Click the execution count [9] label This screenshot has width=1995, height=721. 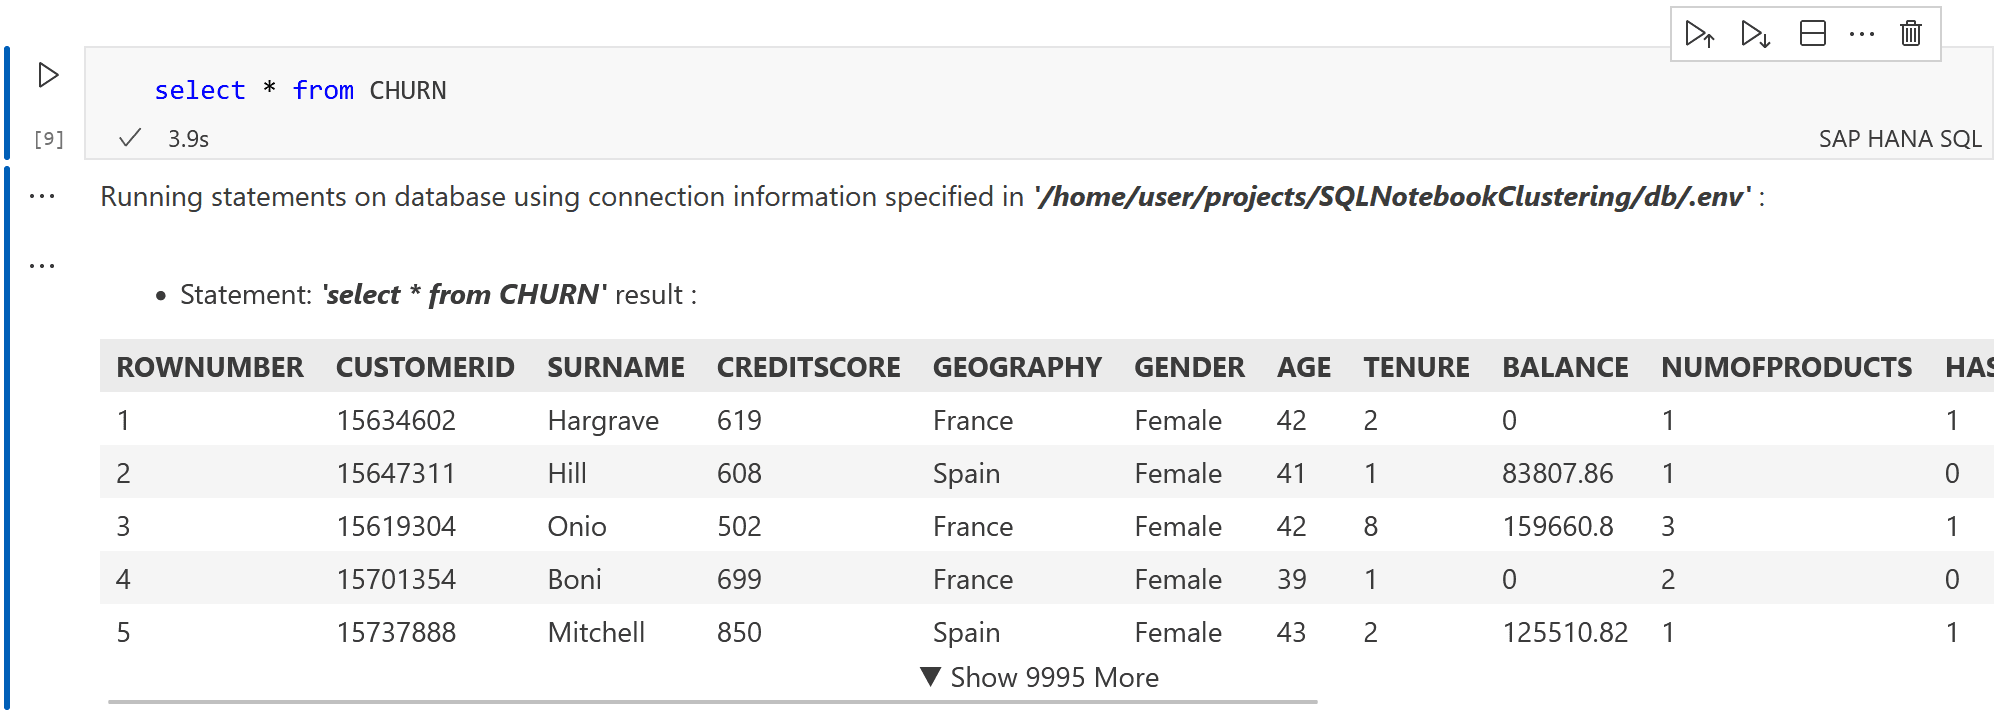click(48, 139)
